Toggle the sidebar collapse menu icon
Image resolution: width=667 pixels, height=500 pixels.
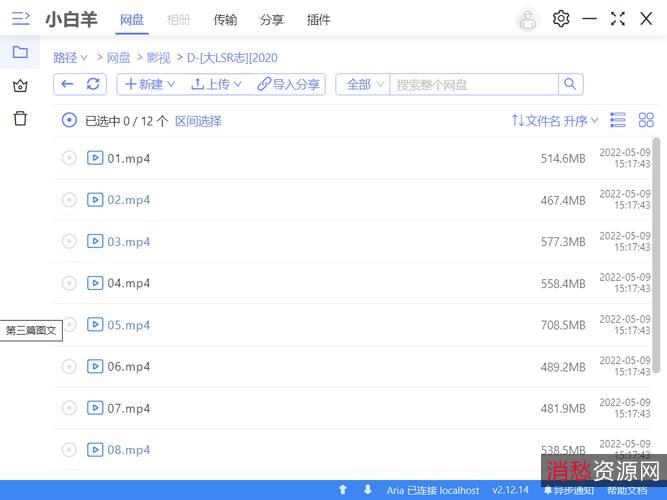(x=20, y=19)
